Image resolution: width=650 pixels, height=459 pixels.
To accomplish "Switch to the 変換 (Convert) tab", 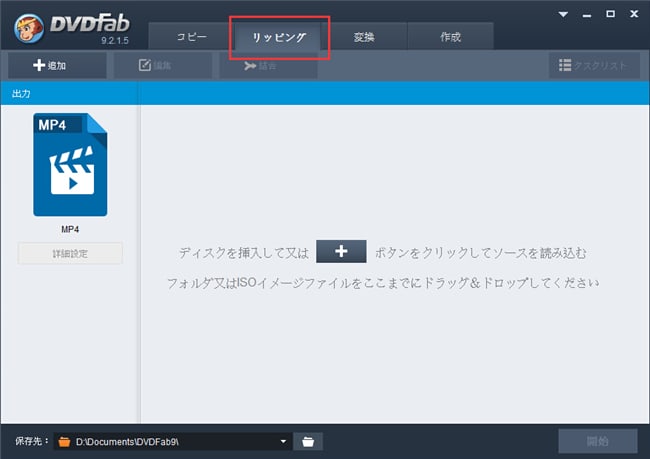I will coord(365,37).
